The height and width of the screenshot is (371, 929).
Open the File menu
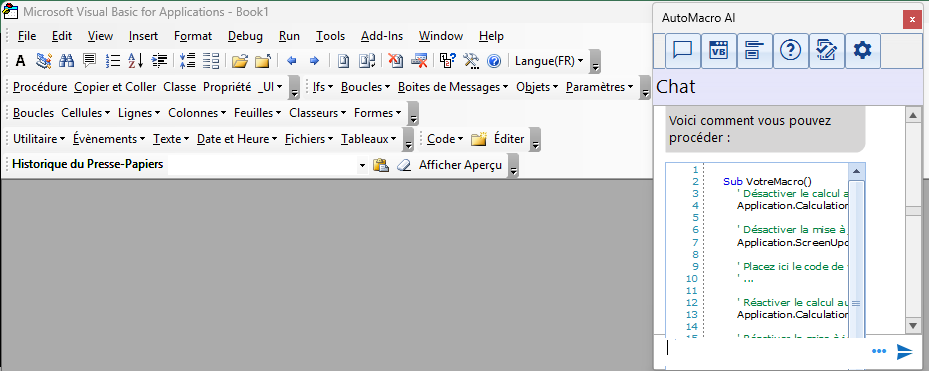pyautogui.click(x=27, y=36)
